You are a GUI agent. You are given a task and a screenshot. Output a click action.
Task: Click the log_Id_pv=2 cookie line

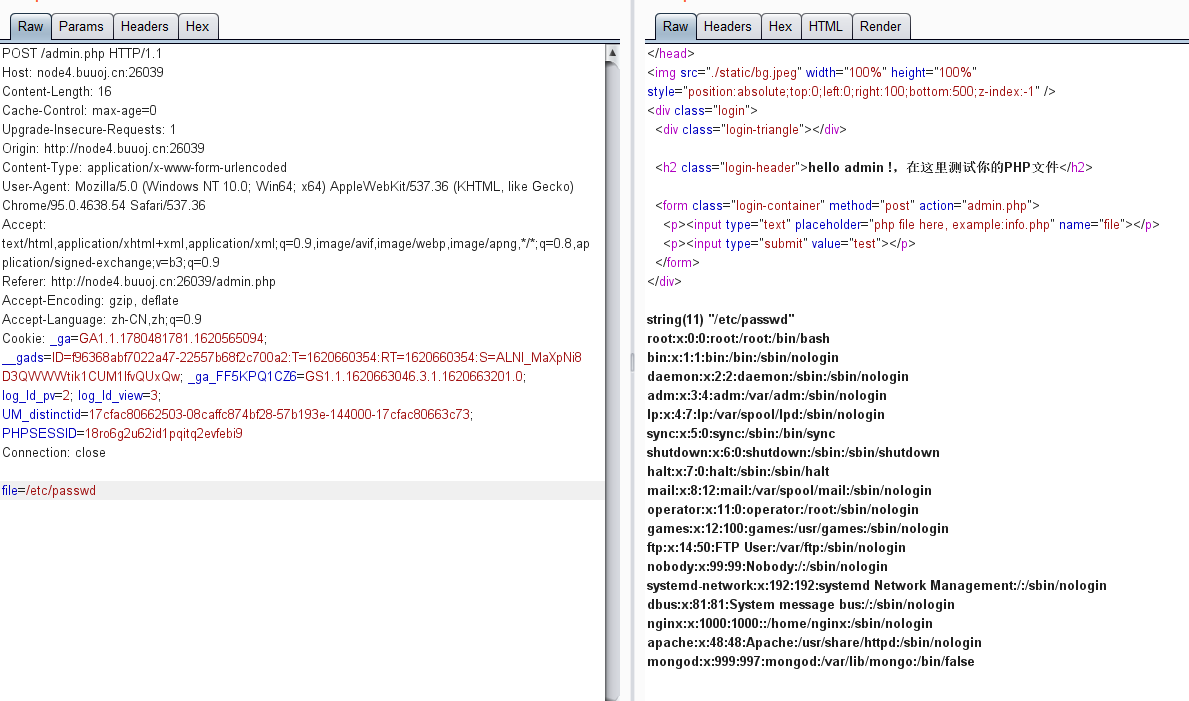81,395
